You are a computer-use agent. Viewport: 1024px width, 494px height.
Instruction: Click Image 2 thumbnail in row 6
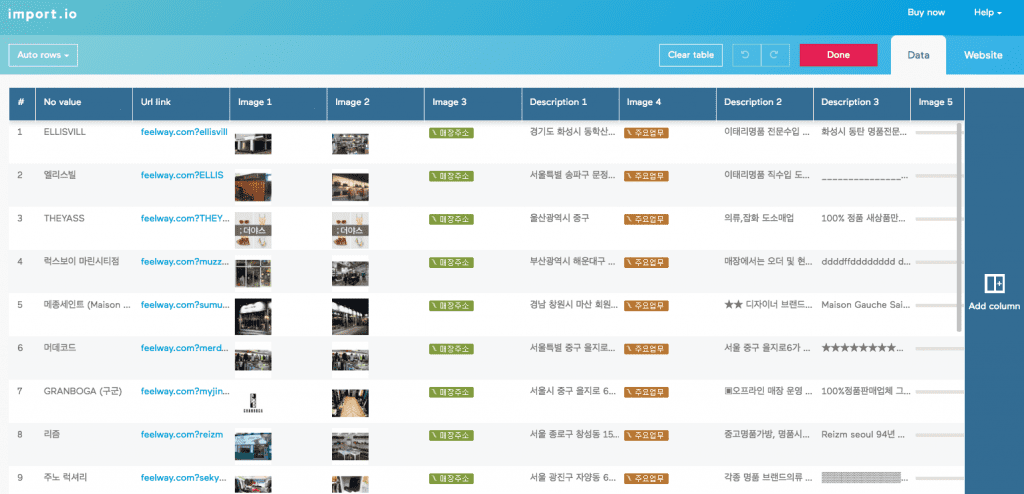350,360
